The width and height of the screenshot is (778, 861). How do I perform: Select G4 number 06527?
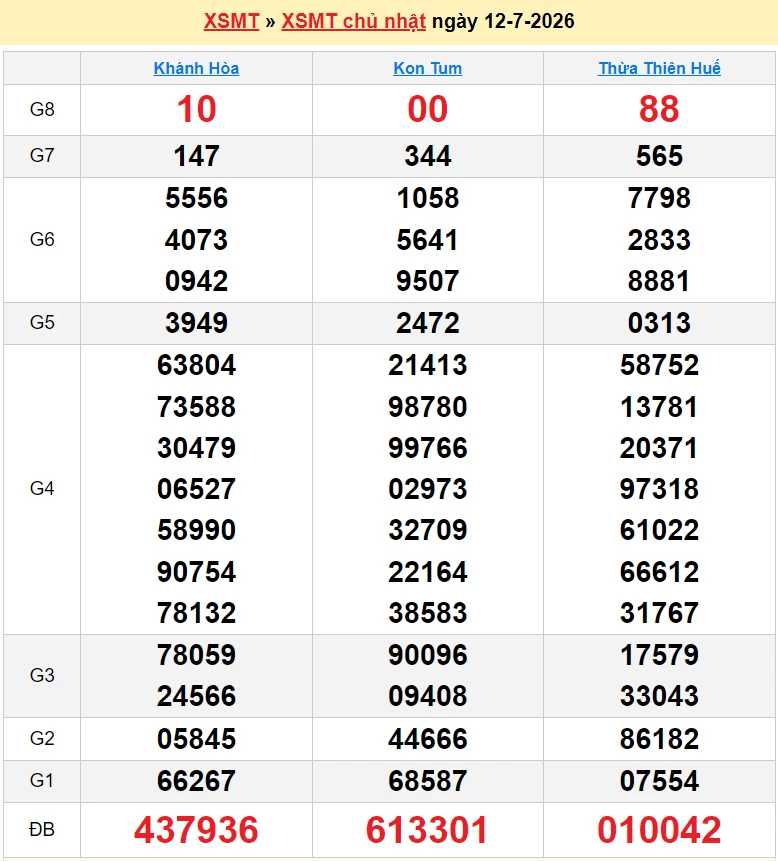pyautogui.click(x=197, y=489)
